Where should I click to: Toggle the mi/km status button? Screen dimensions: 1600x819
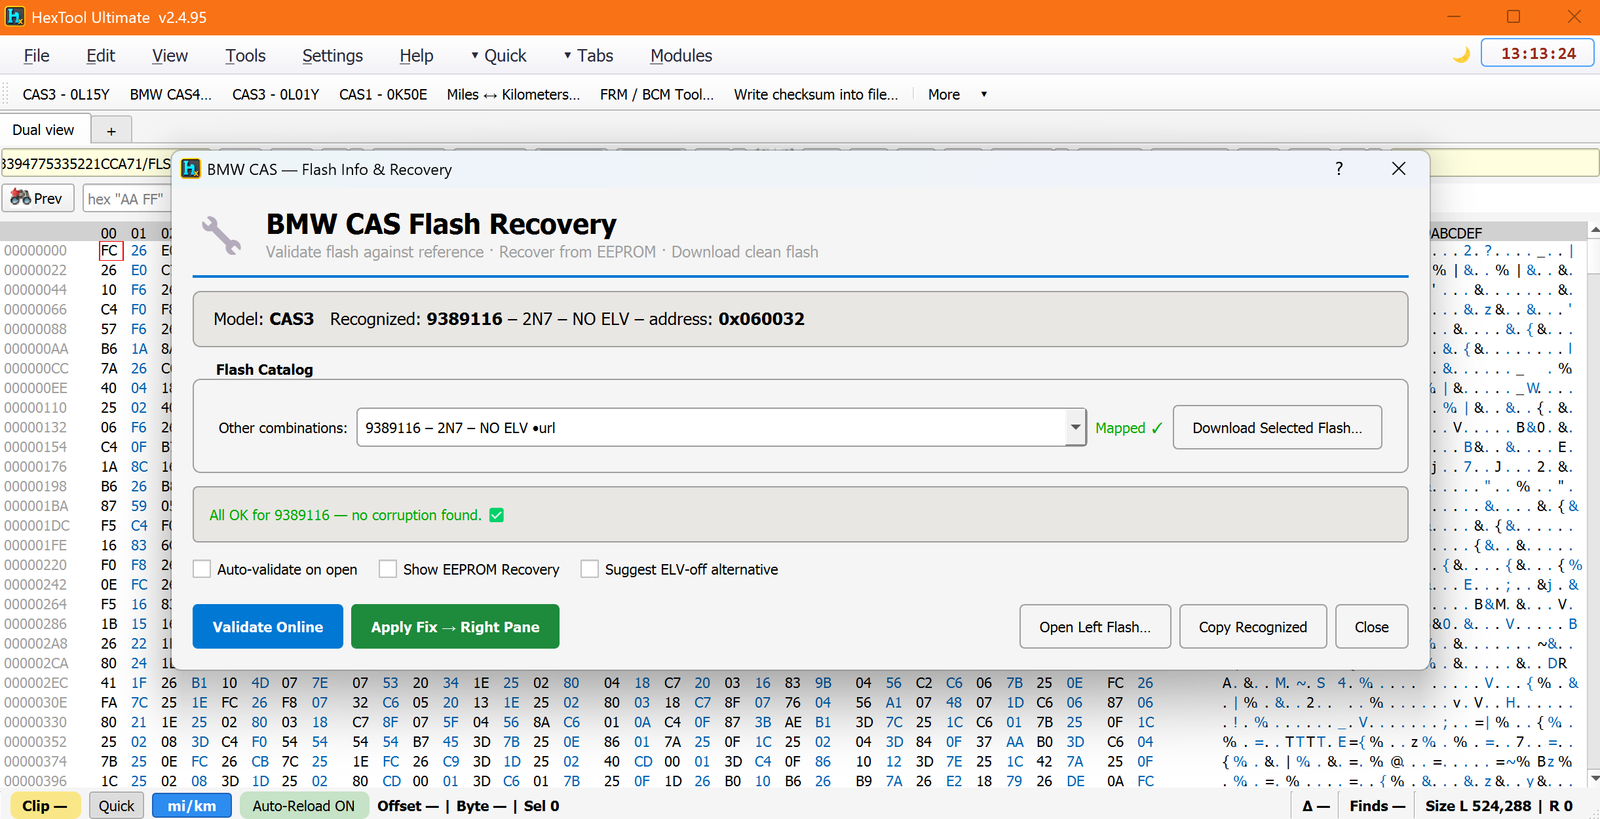(192, 806)
